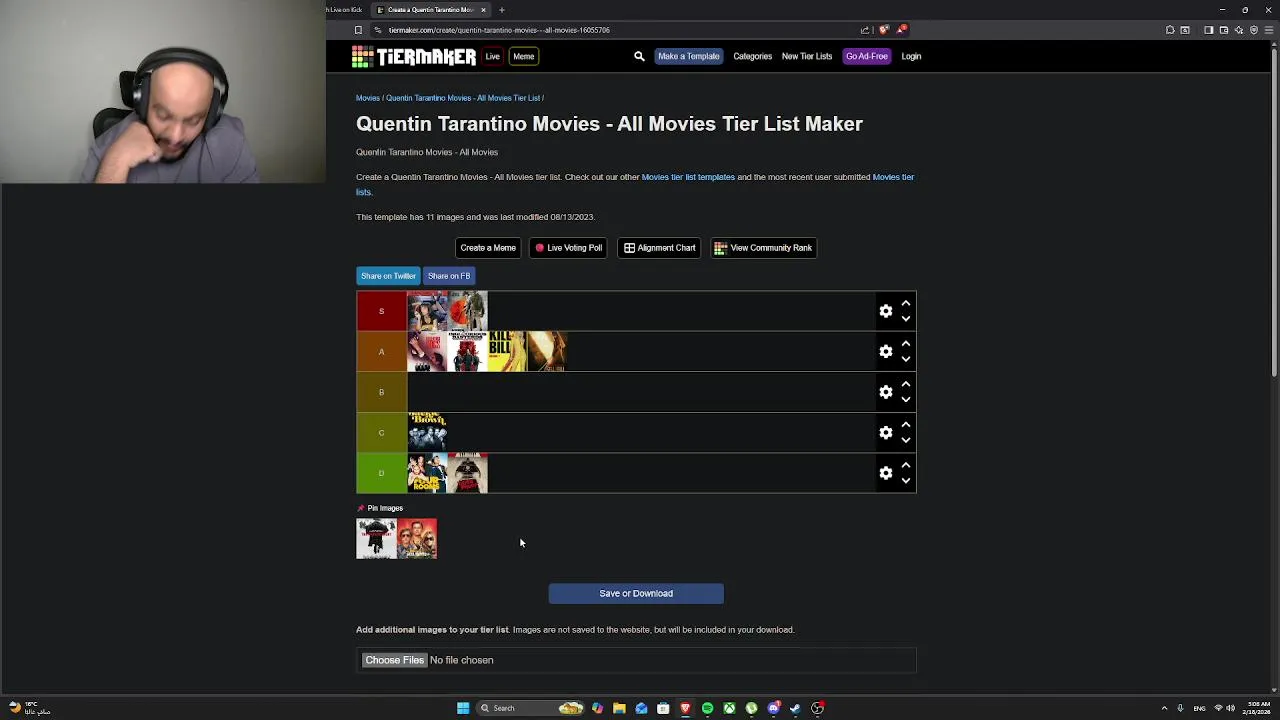
Task: Move D tier row up with arrow
Action: click(906, 465)
